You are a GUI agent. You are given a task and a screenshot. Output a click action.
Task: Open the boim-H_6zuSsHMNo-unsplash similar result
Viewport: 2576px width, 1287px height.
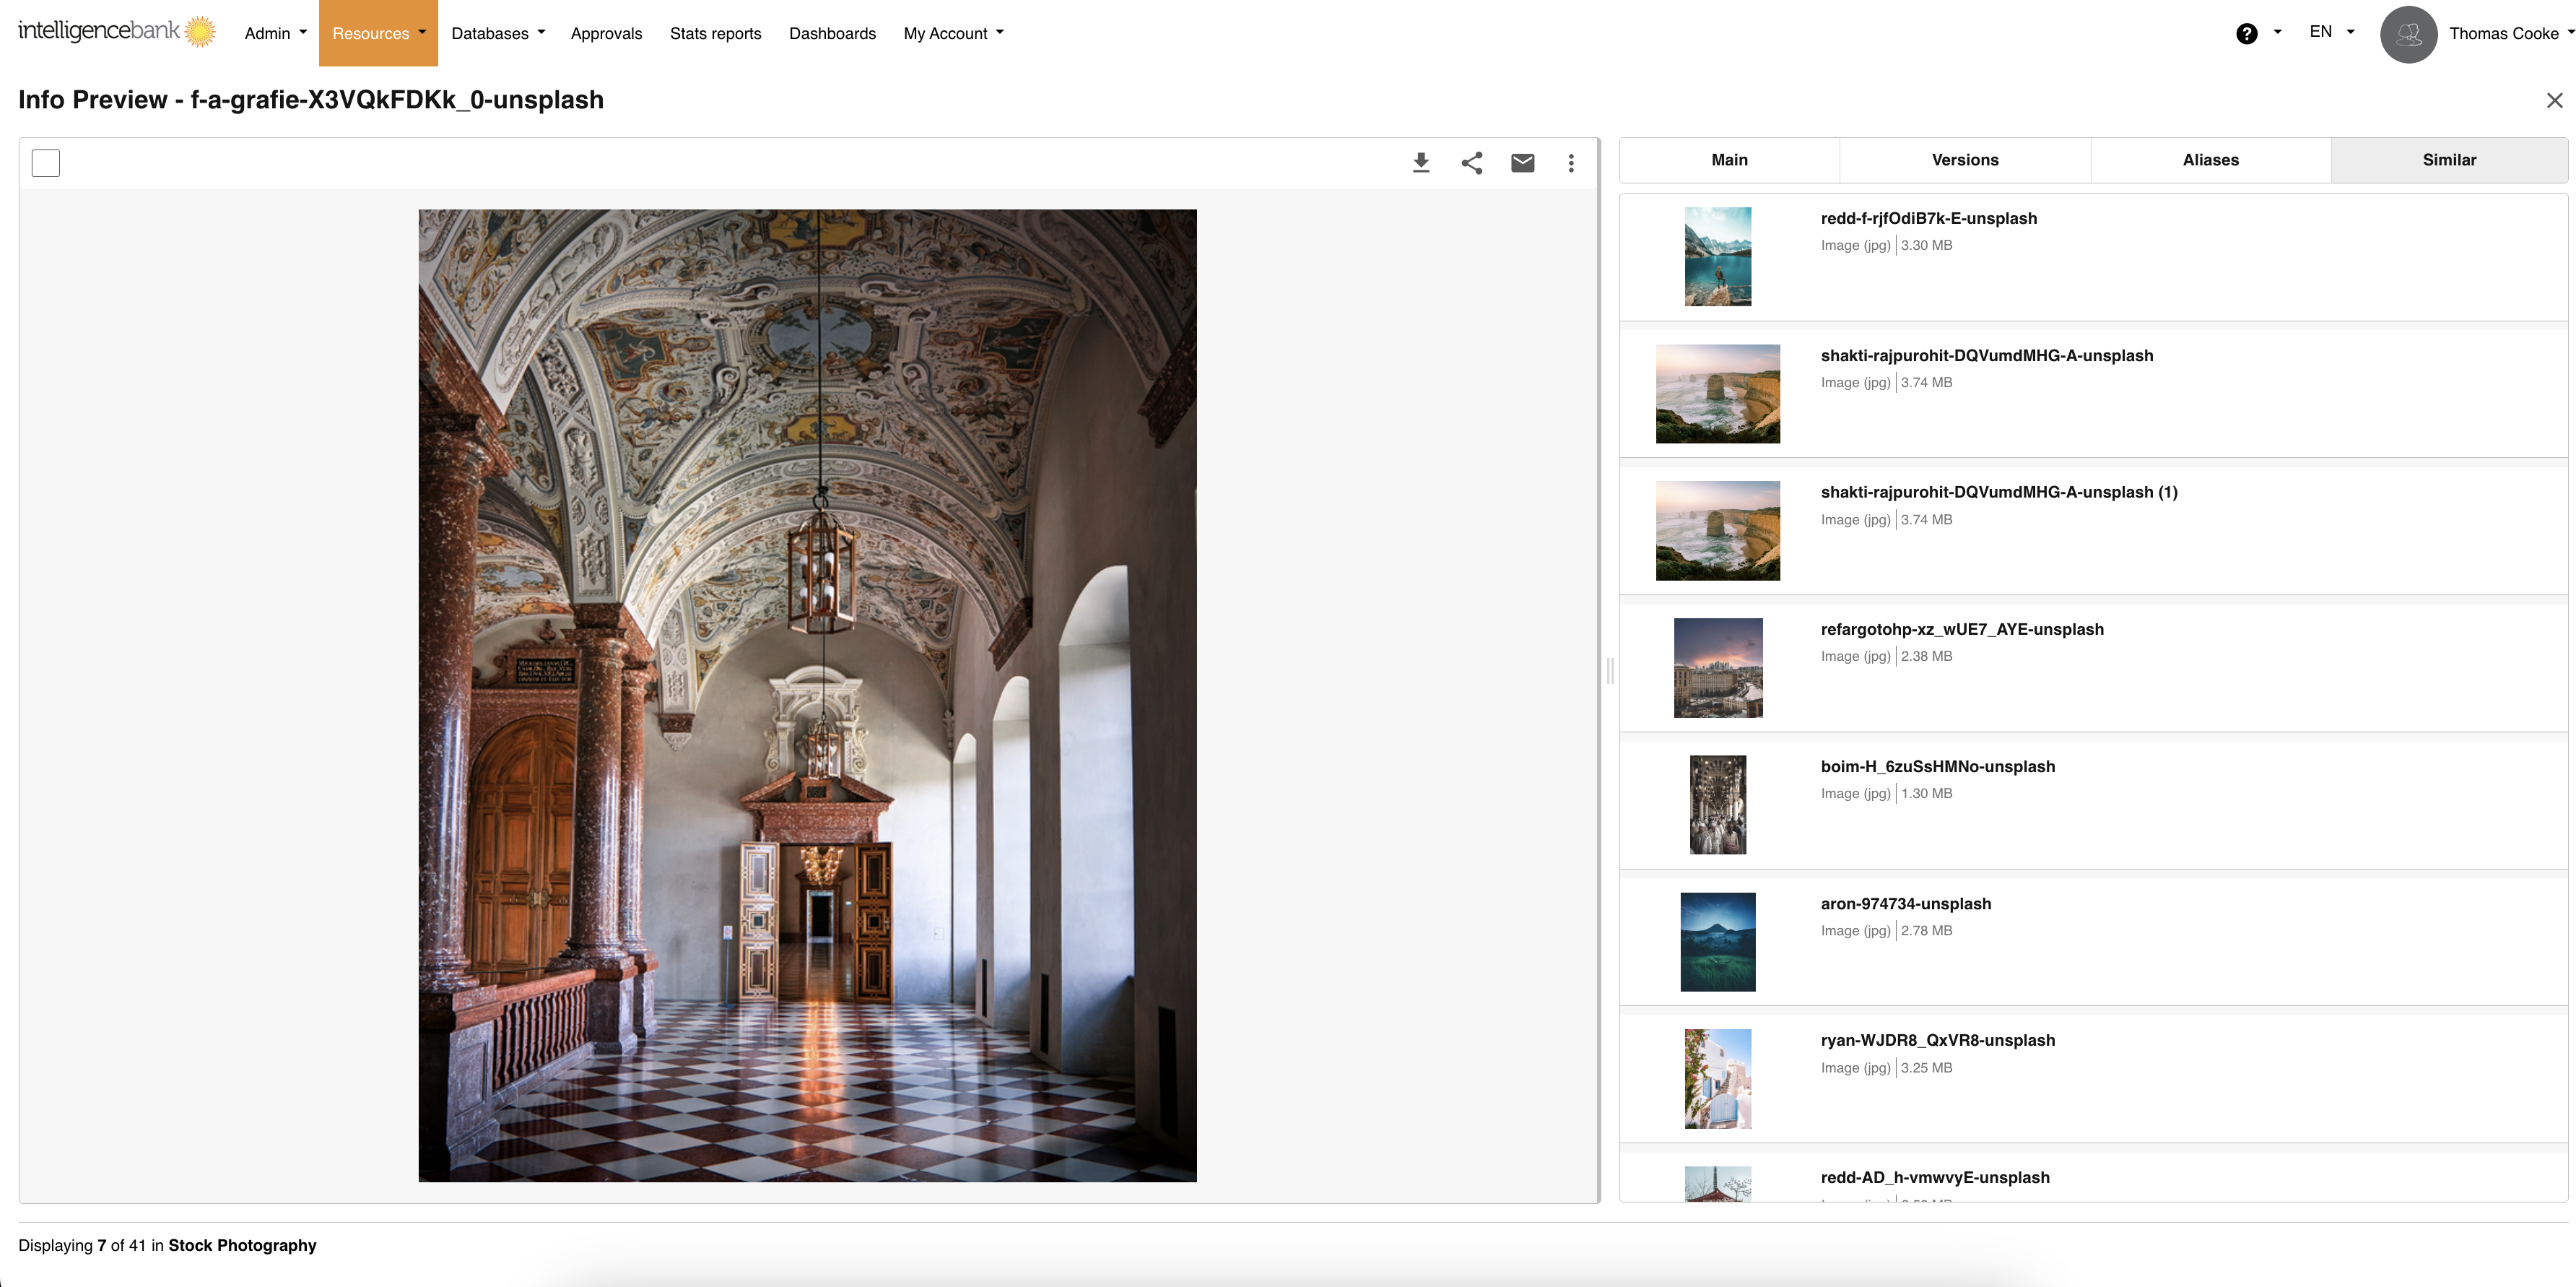[x=1937, y=766]
